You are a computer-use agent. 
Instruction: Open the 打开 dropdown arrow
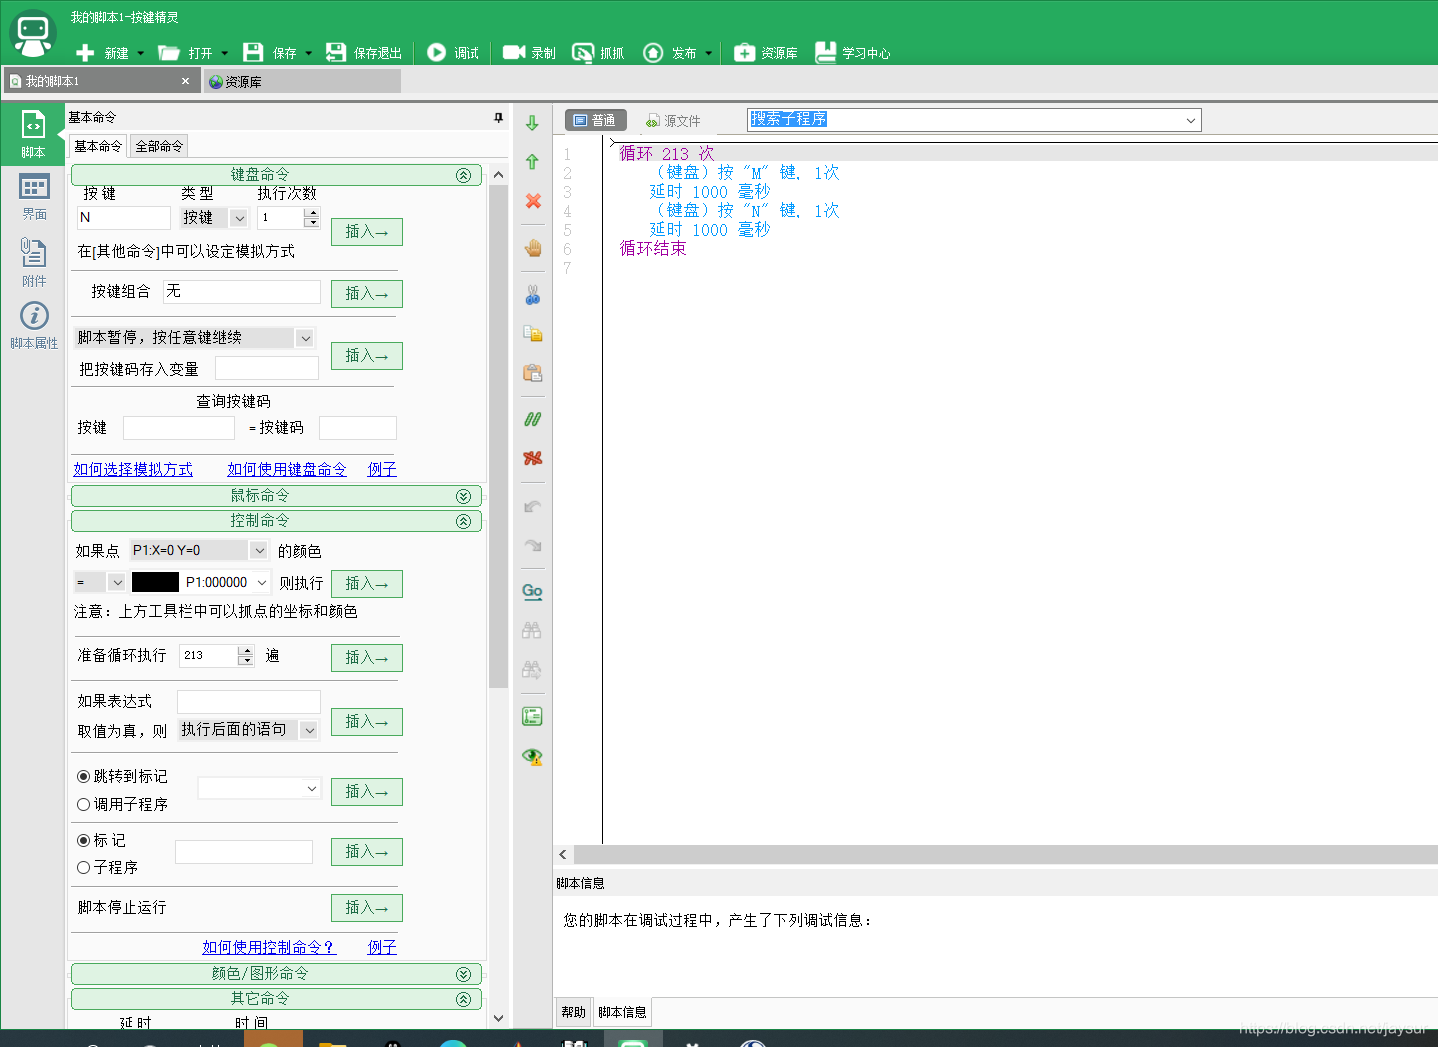[224, 53]
